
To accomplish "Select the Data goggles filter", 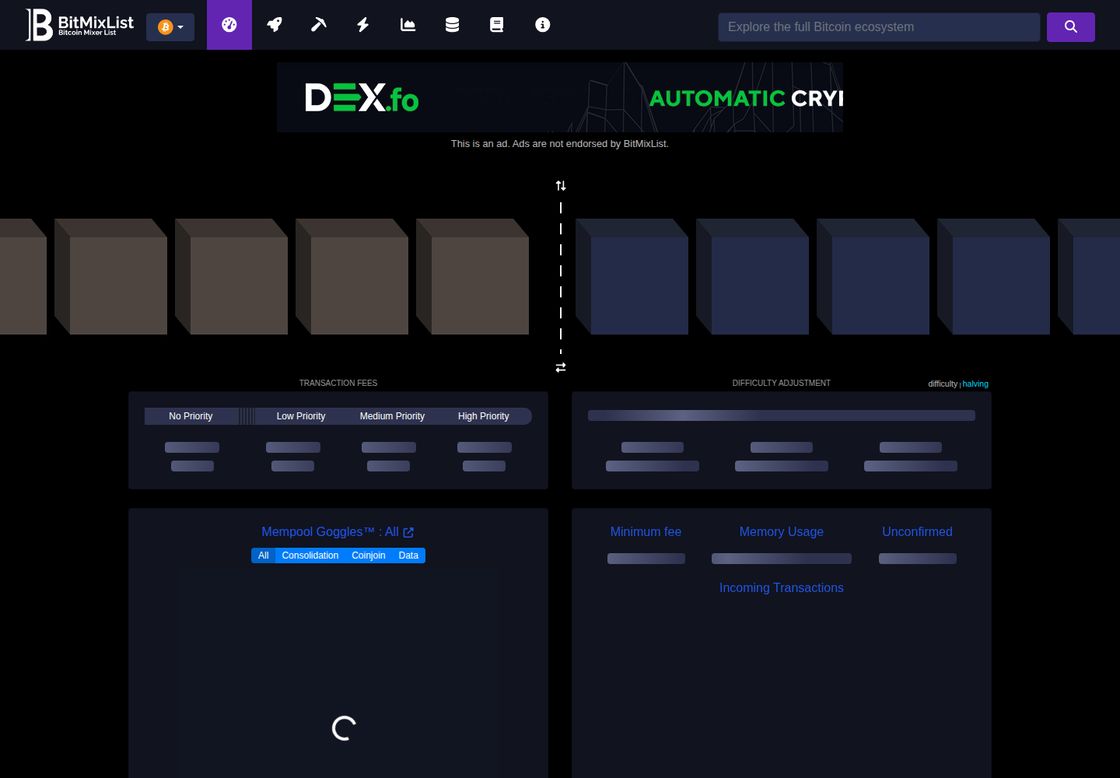I will pyautogui.click(x=409, y=555).
